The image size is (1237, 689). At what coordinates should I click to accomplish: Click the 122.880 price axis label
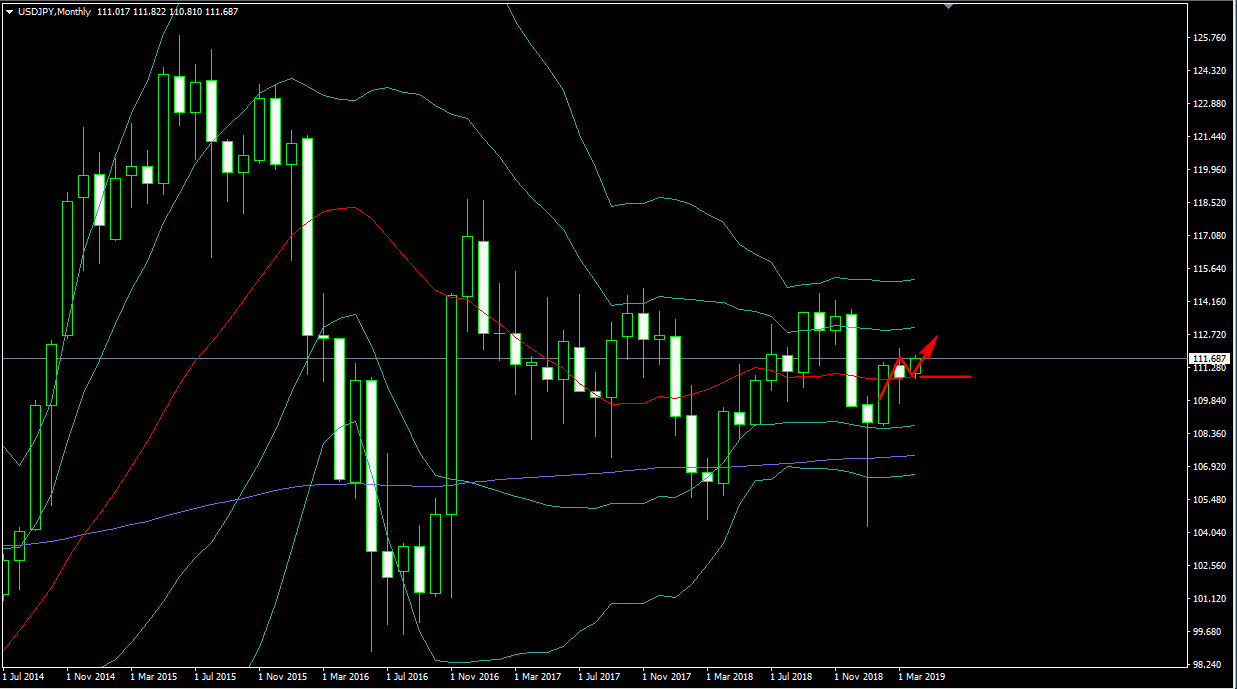1209,104
